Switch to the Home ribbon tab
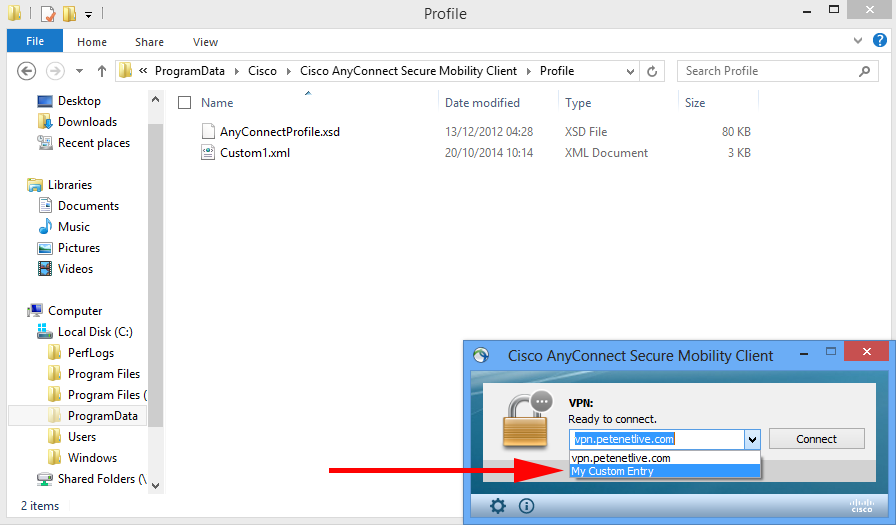Screen dimensions: 896x525 click(92, 42)
